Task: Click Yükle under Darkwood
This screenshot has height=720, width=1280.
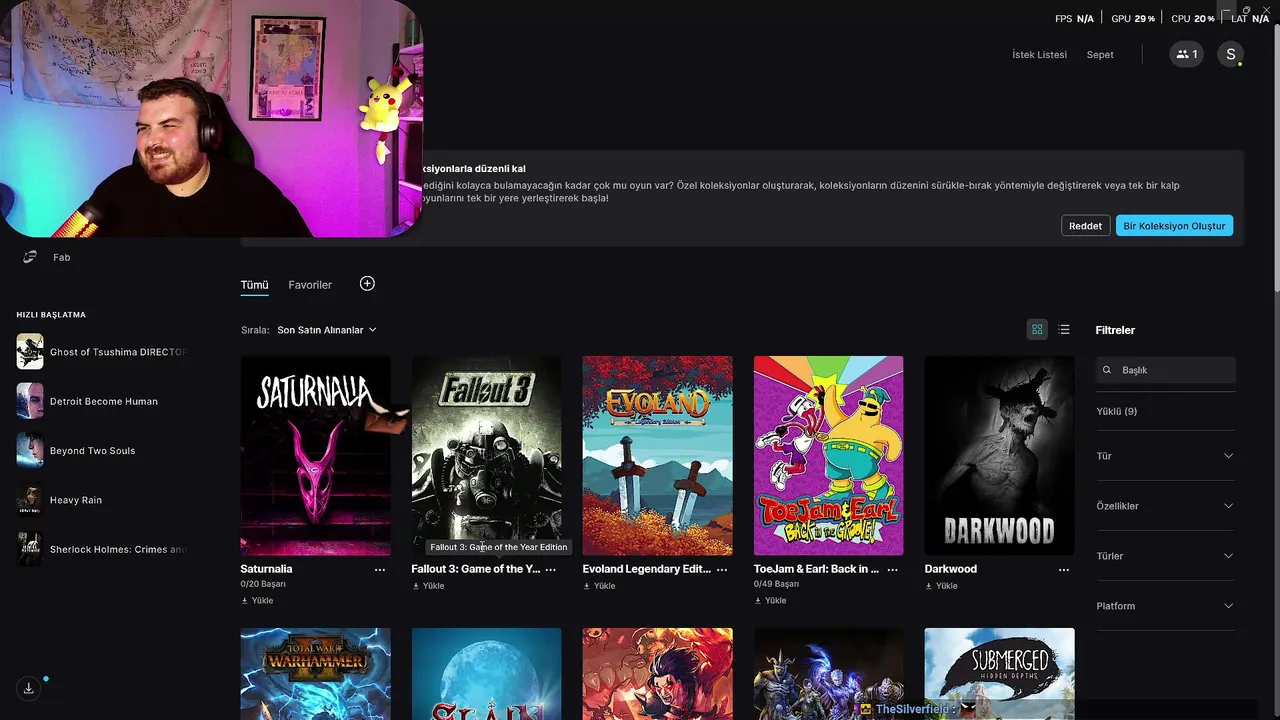Action: click(x=941, y=586)
